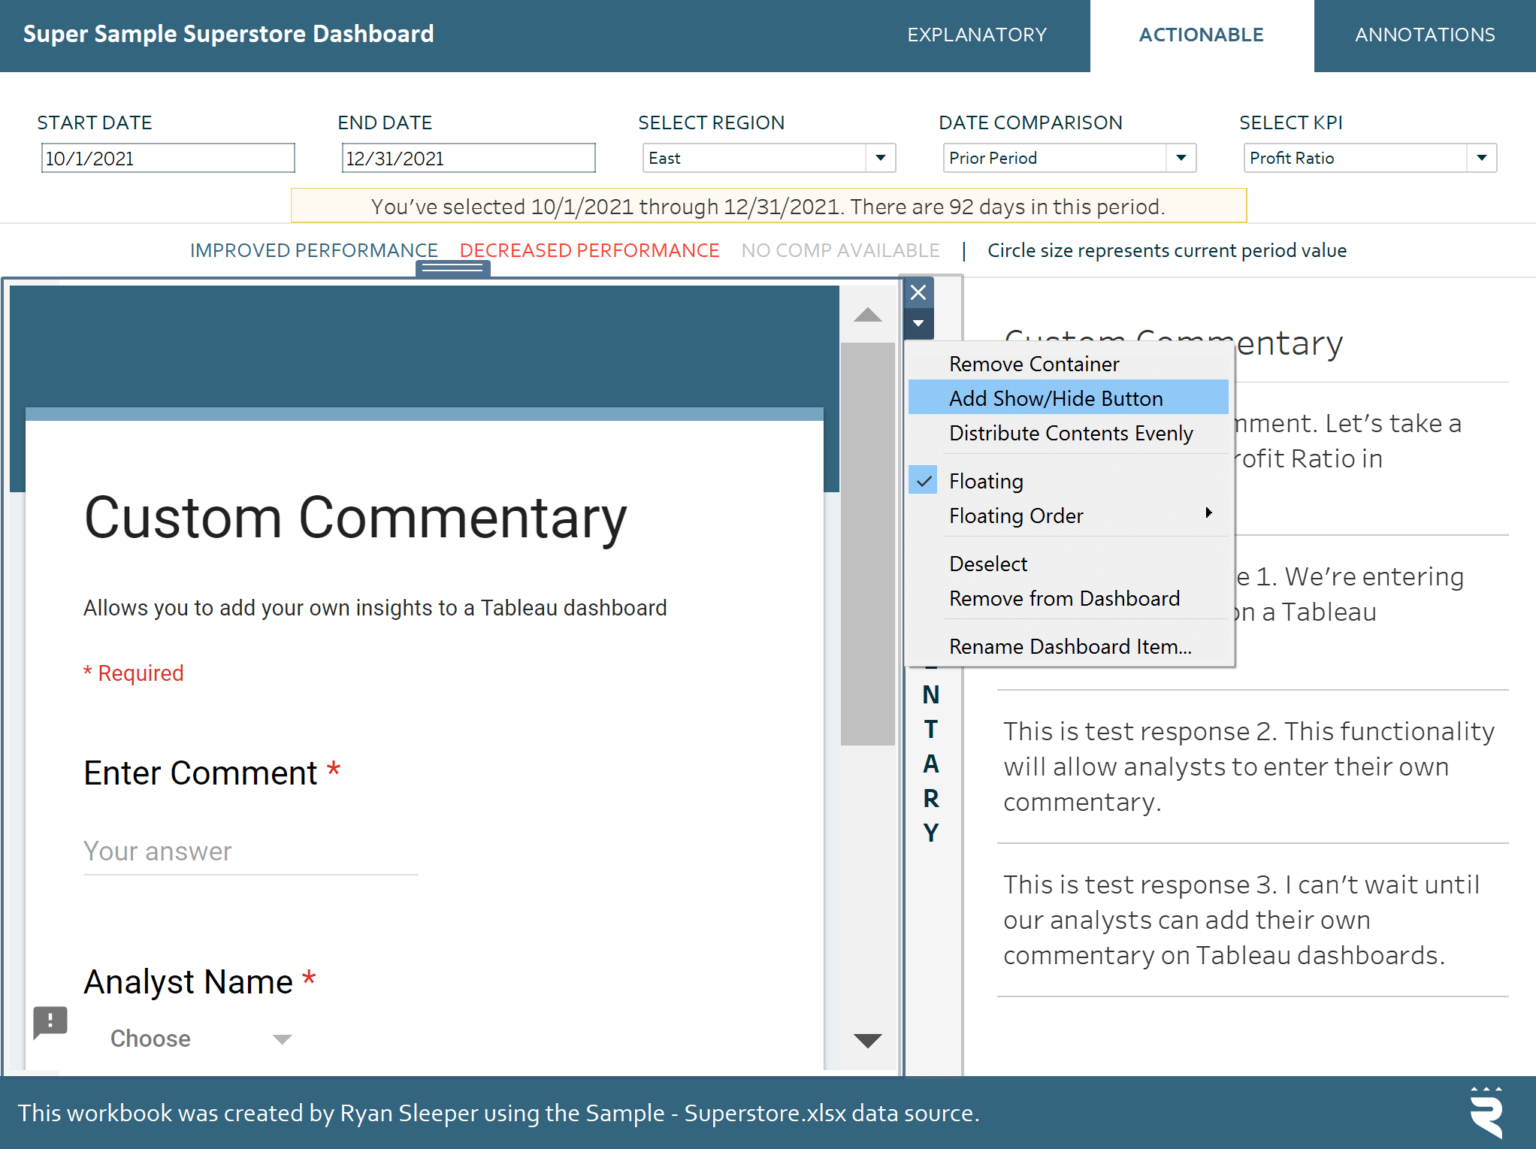Open the container options caret menu

click(918, 324)
